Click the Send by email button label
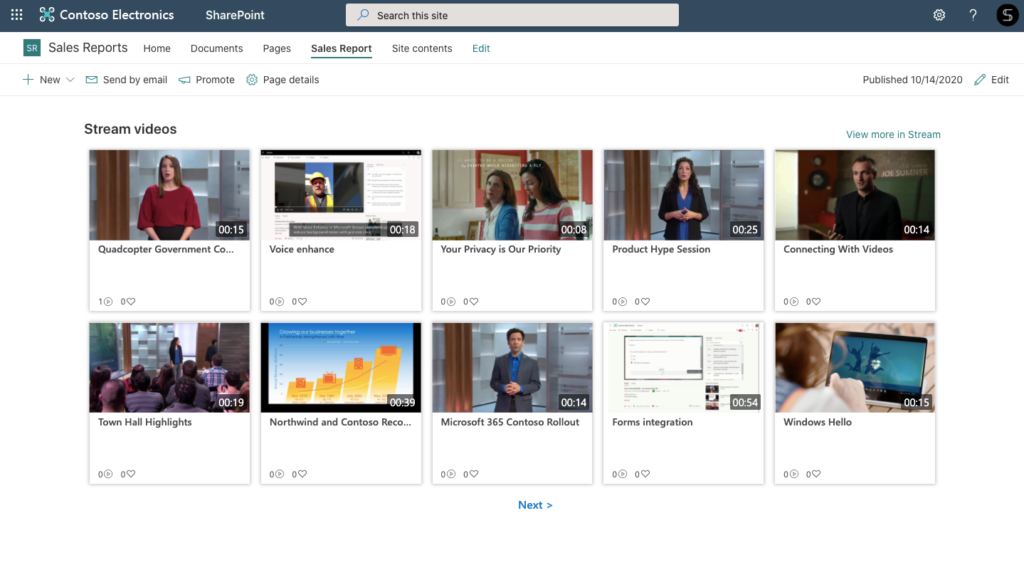The width and height of the screenshot is (1024, 582). 135,80
